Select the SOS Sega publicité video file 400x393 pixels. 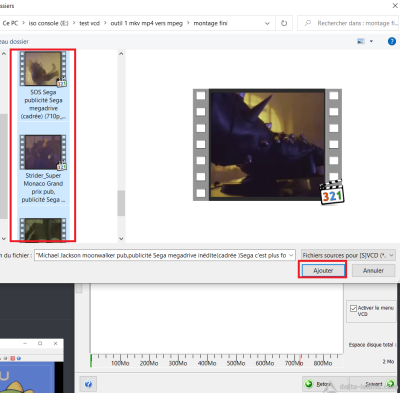(43, 86)
